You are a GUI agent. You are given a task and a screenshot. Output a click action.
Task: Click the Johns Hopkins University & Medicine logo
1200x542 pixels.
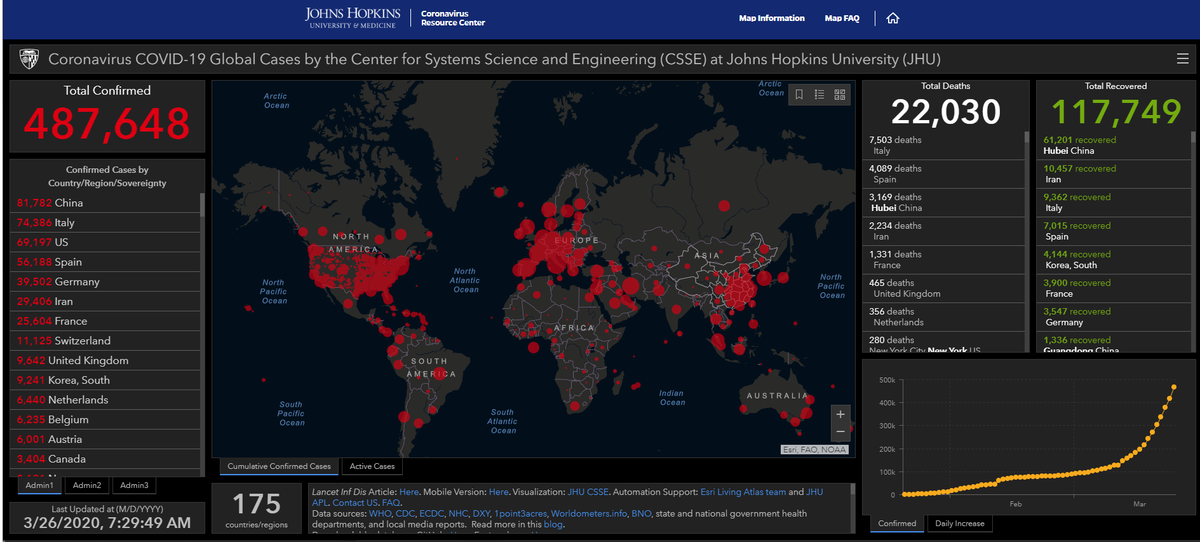pyautogui.click(x=351, y=18)
